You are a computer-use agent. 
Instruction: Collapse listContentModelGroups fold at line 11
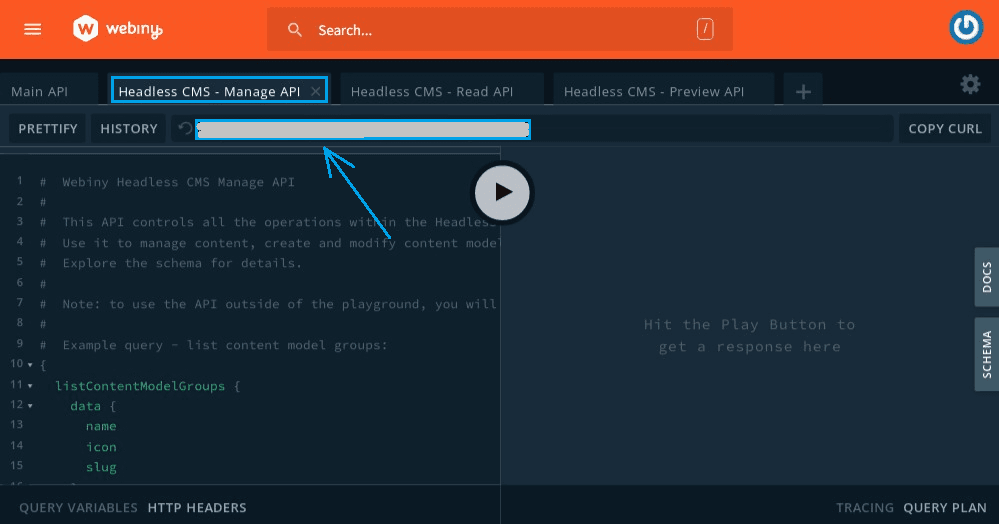click(x=30, y=386)
